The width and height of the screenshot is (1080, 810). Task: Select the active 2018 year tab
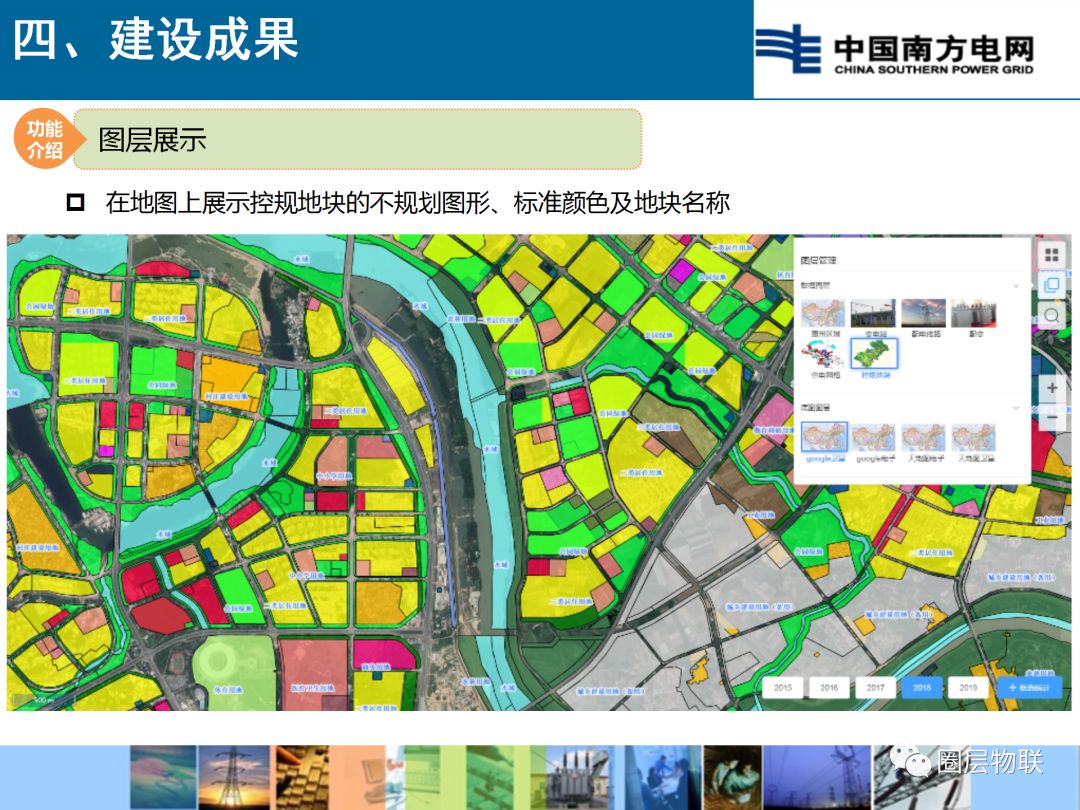click(x=922, y=687)
